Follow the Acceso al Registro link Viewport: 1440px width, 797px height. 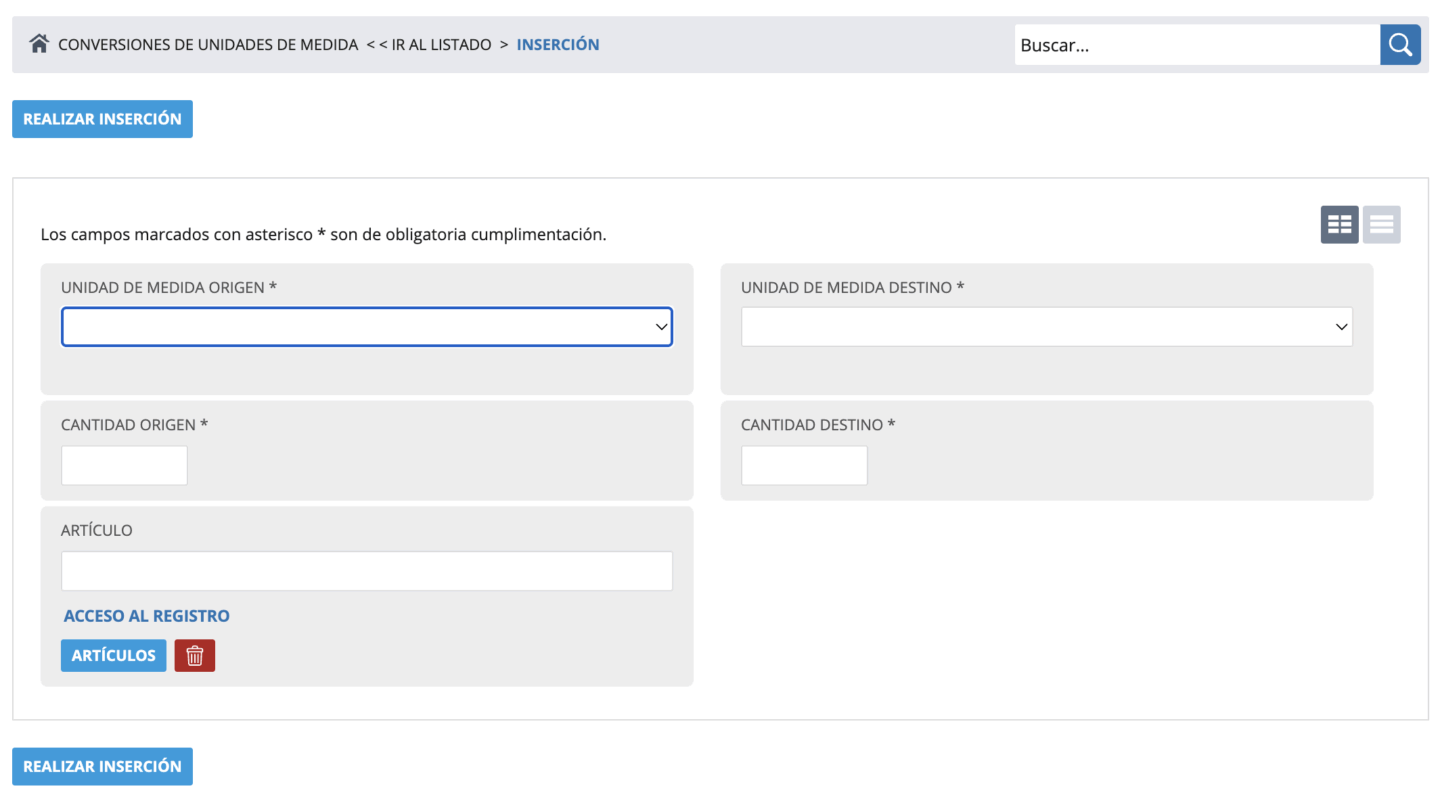(147, 616)
